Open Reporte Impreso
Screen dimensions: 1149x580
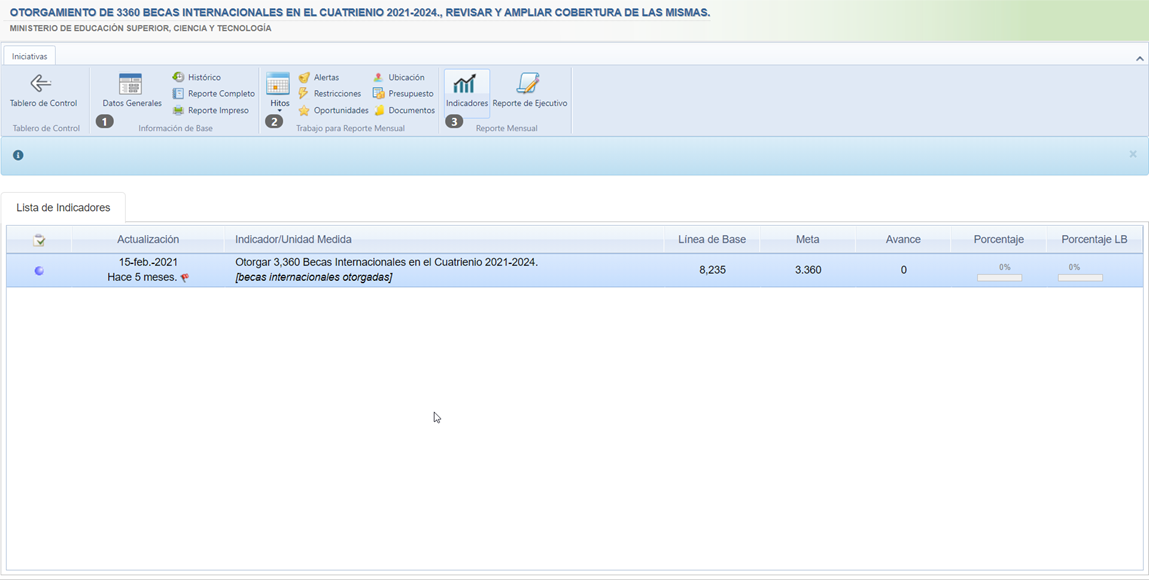210,111
